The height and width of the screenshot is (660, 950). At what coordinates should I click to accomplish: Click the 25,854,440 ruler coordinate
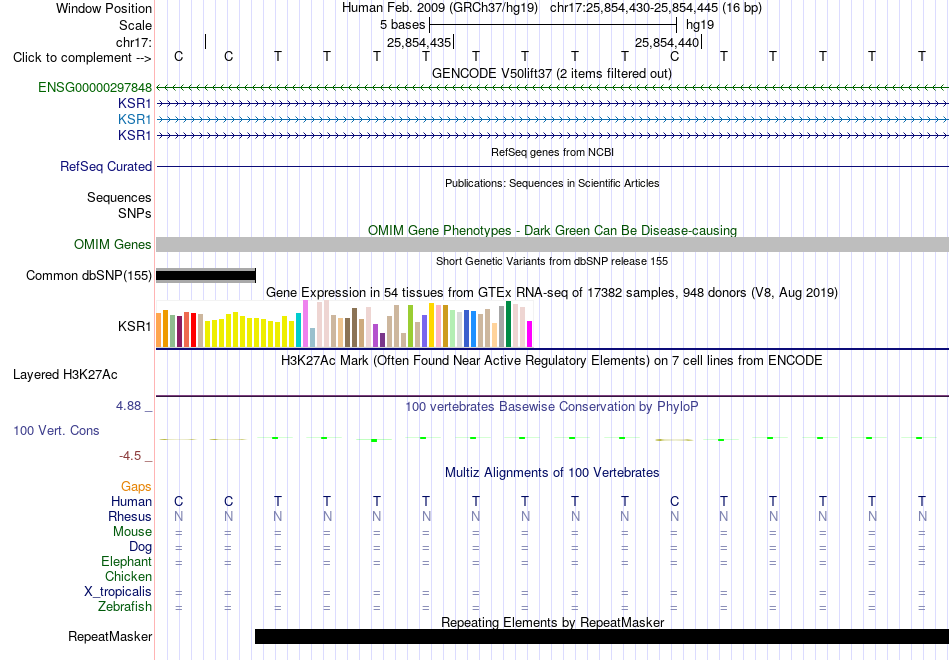(667, 42)
